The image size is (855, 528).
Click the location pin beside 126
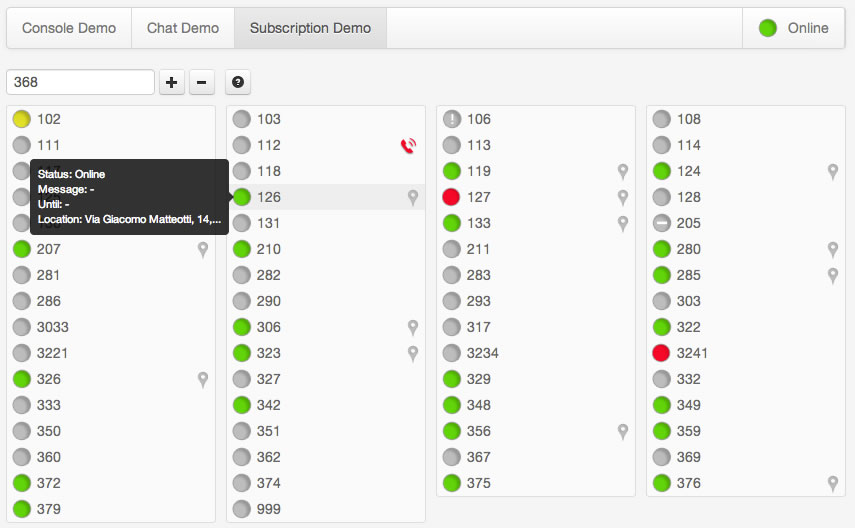413,198
